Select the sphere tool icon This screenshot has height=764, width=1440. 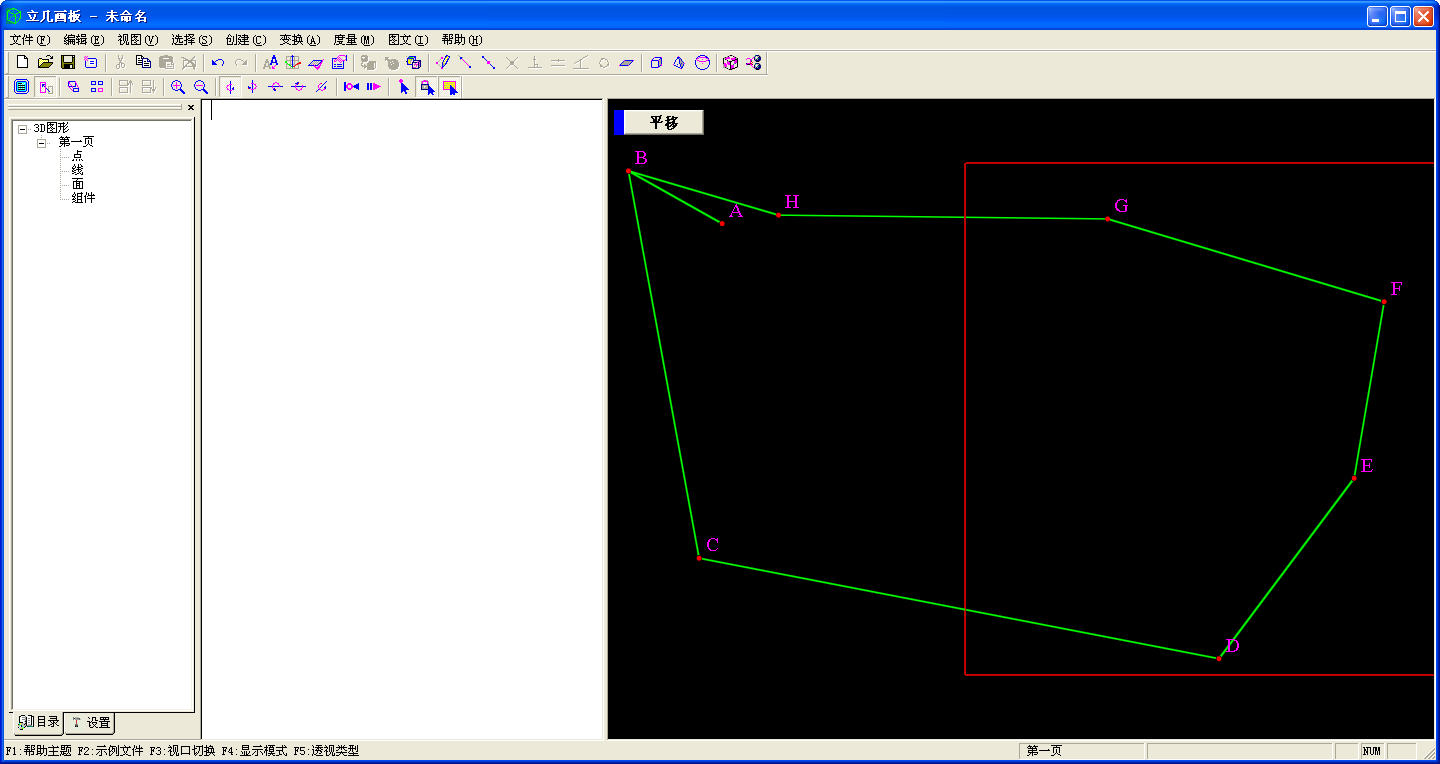point(703,62)
